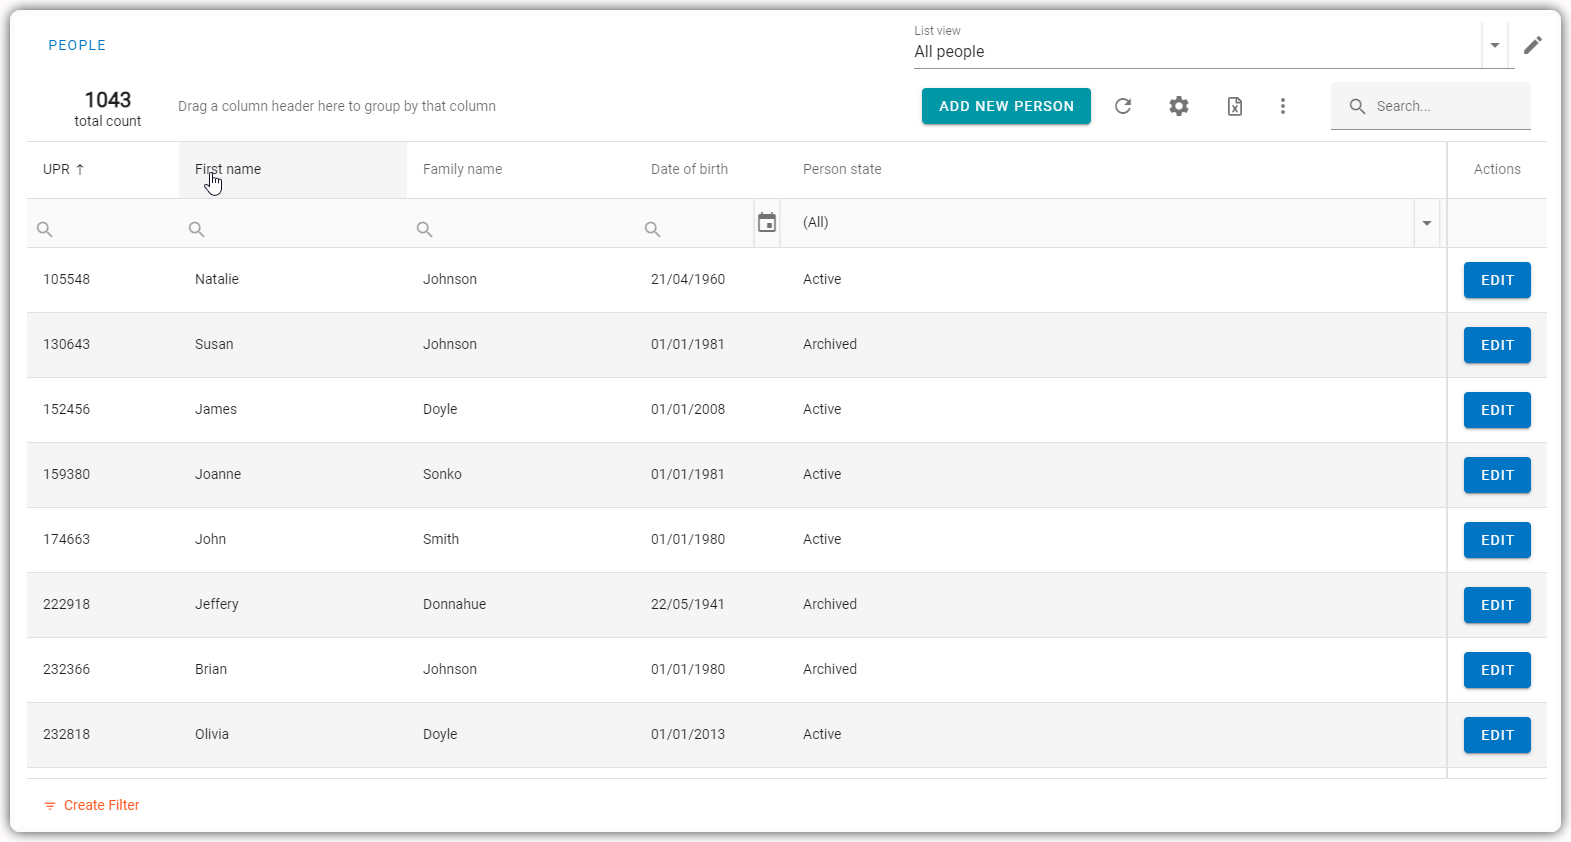The image size is (1571, 842).
Task: Click the 1043 total count
Action: 108,100
